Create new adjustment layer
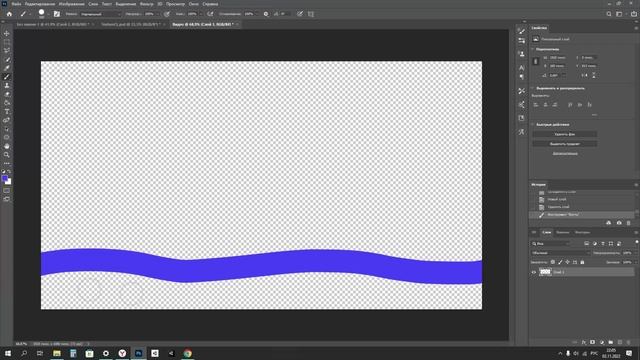Viewport: 640px width, 360px height. [x=602, y=342]
